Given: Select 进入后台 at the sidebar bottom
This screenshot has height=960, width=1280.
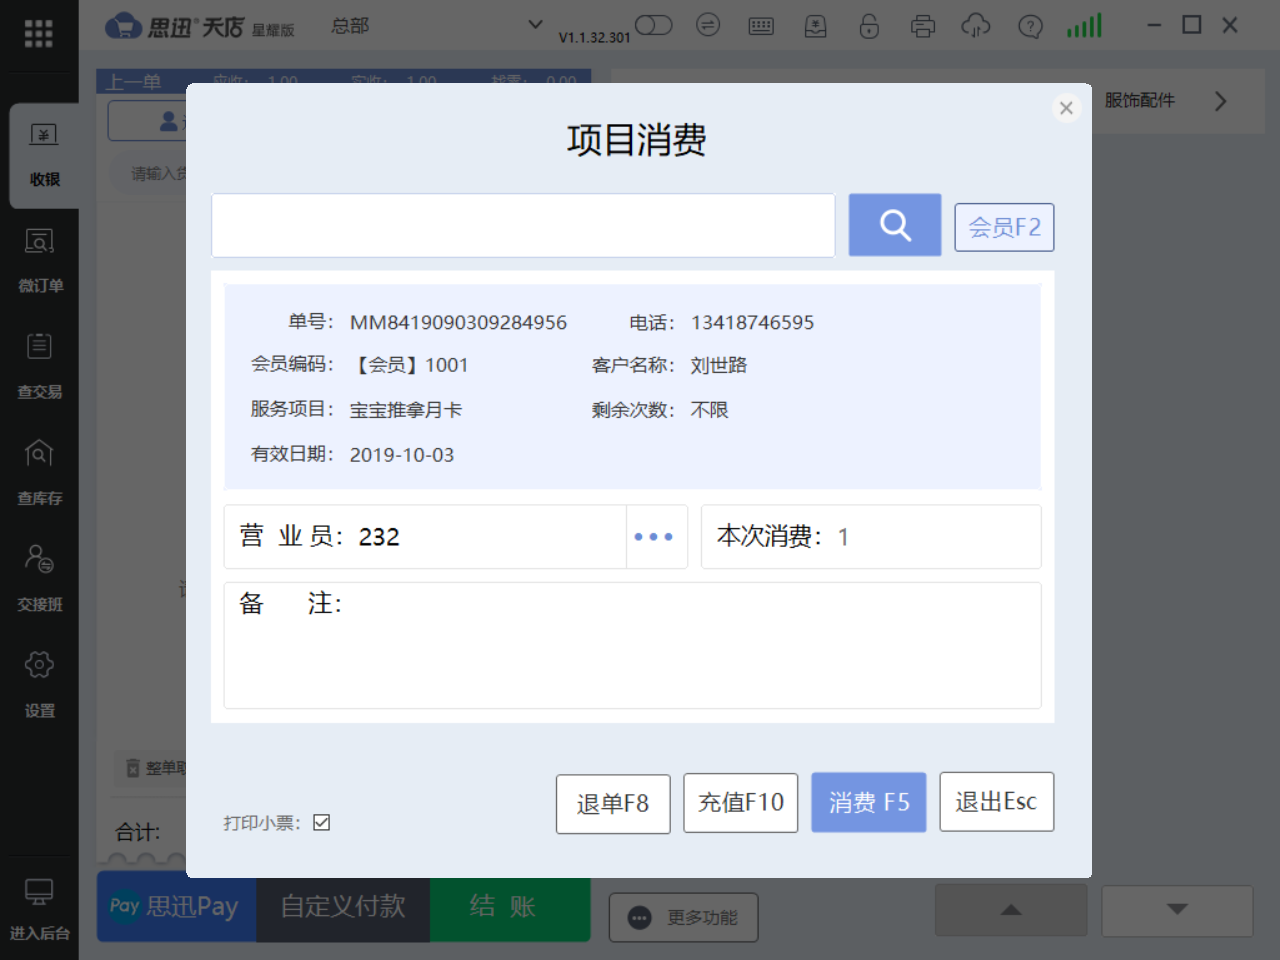Looking at the screenshot, I should [39, 910].
